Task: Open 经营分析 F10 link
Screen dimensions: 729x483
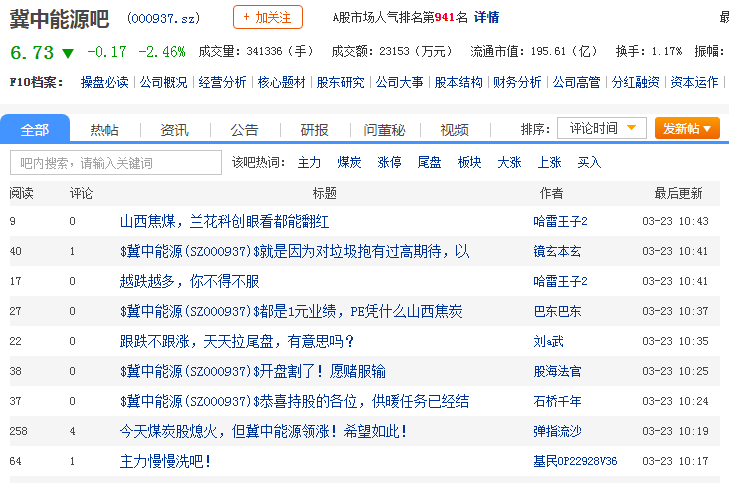Action: tap(222, 82)
